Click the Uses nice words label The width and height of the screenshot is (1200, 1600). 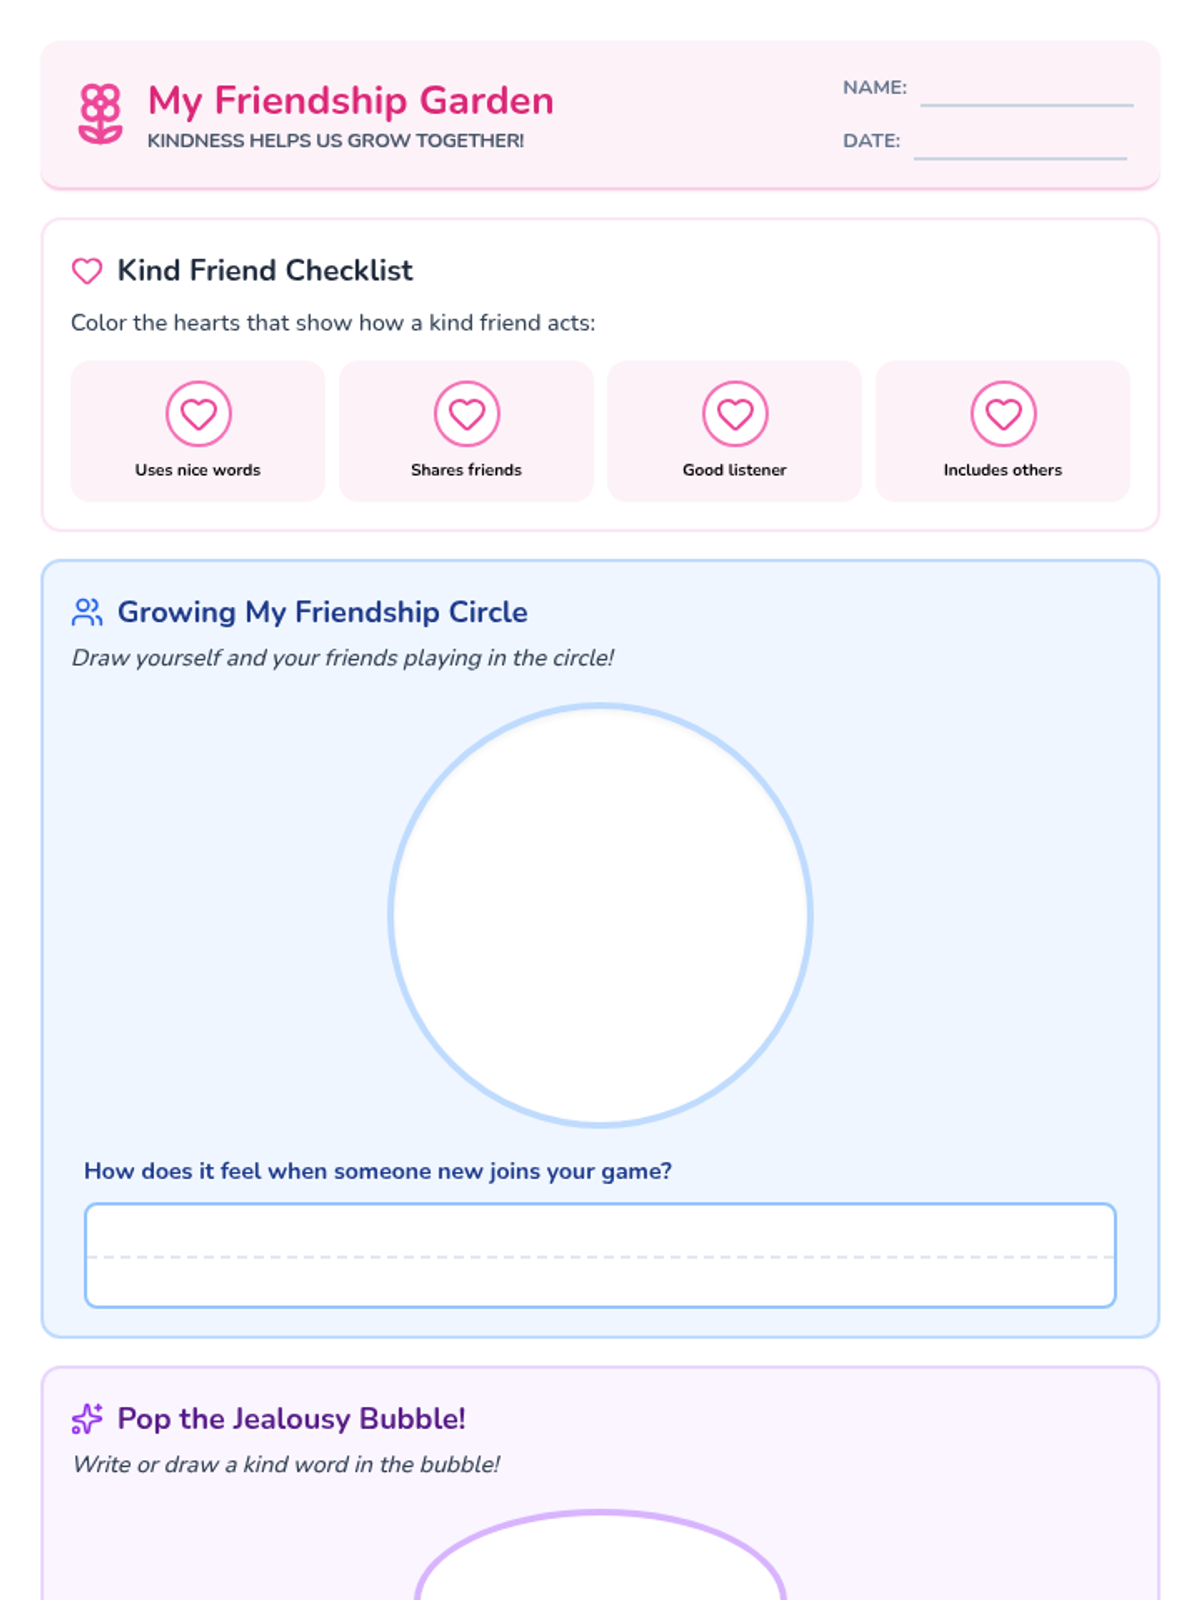click(198, 470)
